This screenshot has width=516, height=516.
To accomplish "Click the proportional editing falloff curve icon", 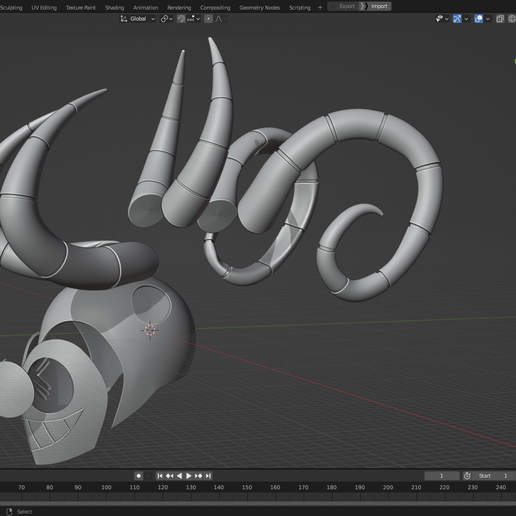I will (219, 19).
